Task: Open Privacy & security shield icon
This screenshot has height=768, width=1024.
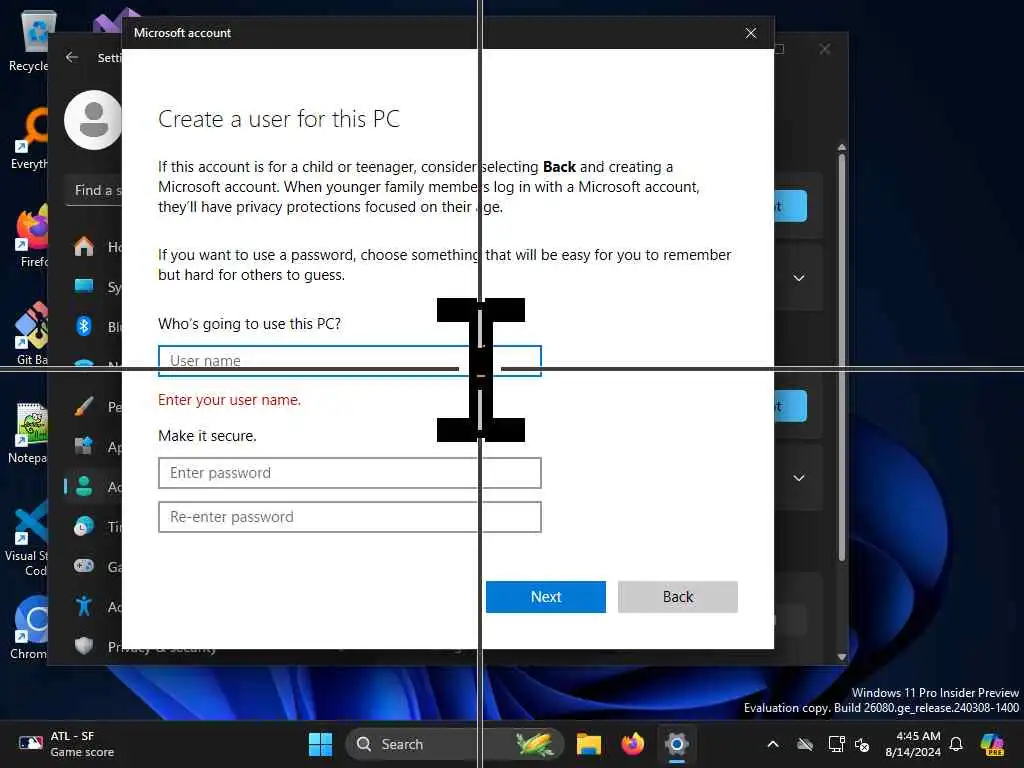Action: [x=84, y=646]
